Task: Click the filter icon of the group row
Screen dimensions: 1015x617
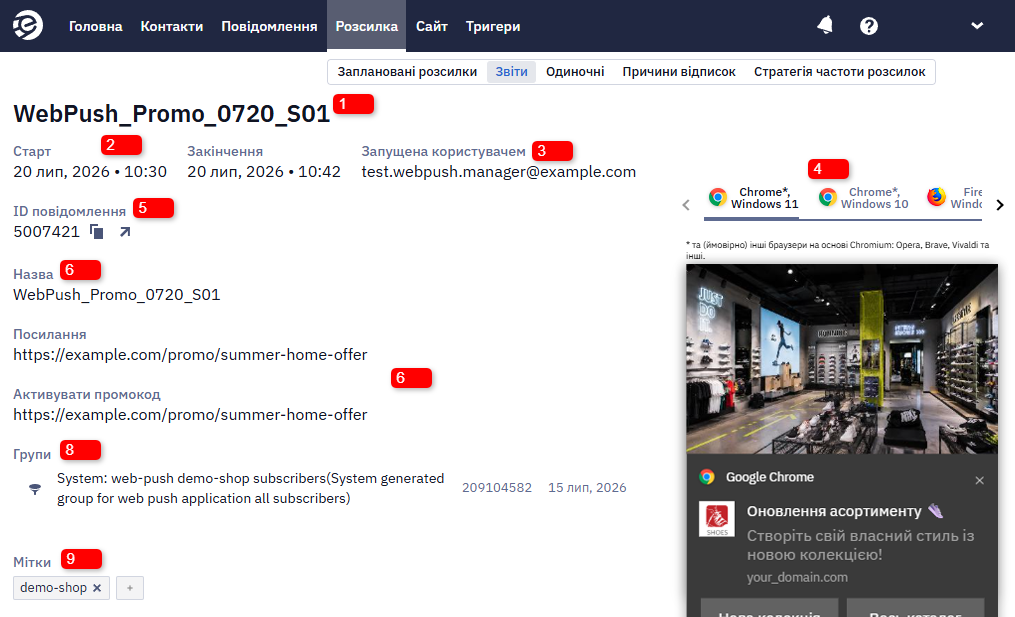Action: click(x=35, y=489)
